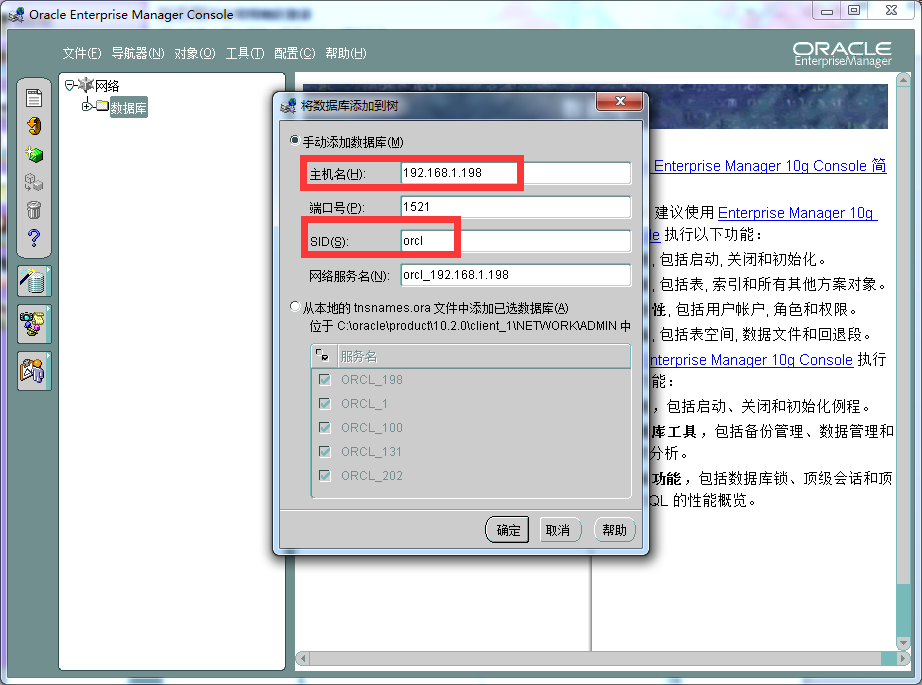Click the ORCL_1 service name text

364,404
